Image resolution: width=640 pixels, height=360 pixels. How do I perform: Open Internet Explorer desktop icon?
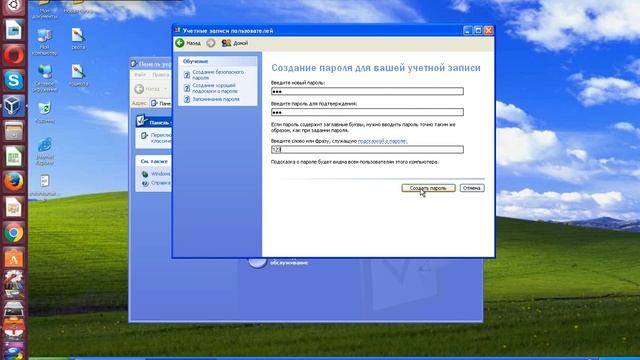pyautogui.click(x=45, y=151)
